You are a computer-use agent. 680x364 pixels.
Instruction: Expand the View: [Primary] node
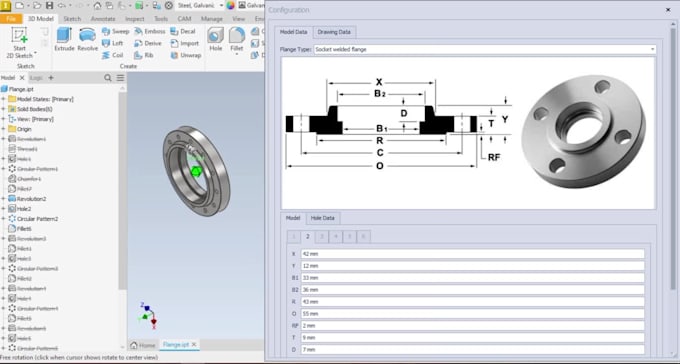[x=3, y=119]
